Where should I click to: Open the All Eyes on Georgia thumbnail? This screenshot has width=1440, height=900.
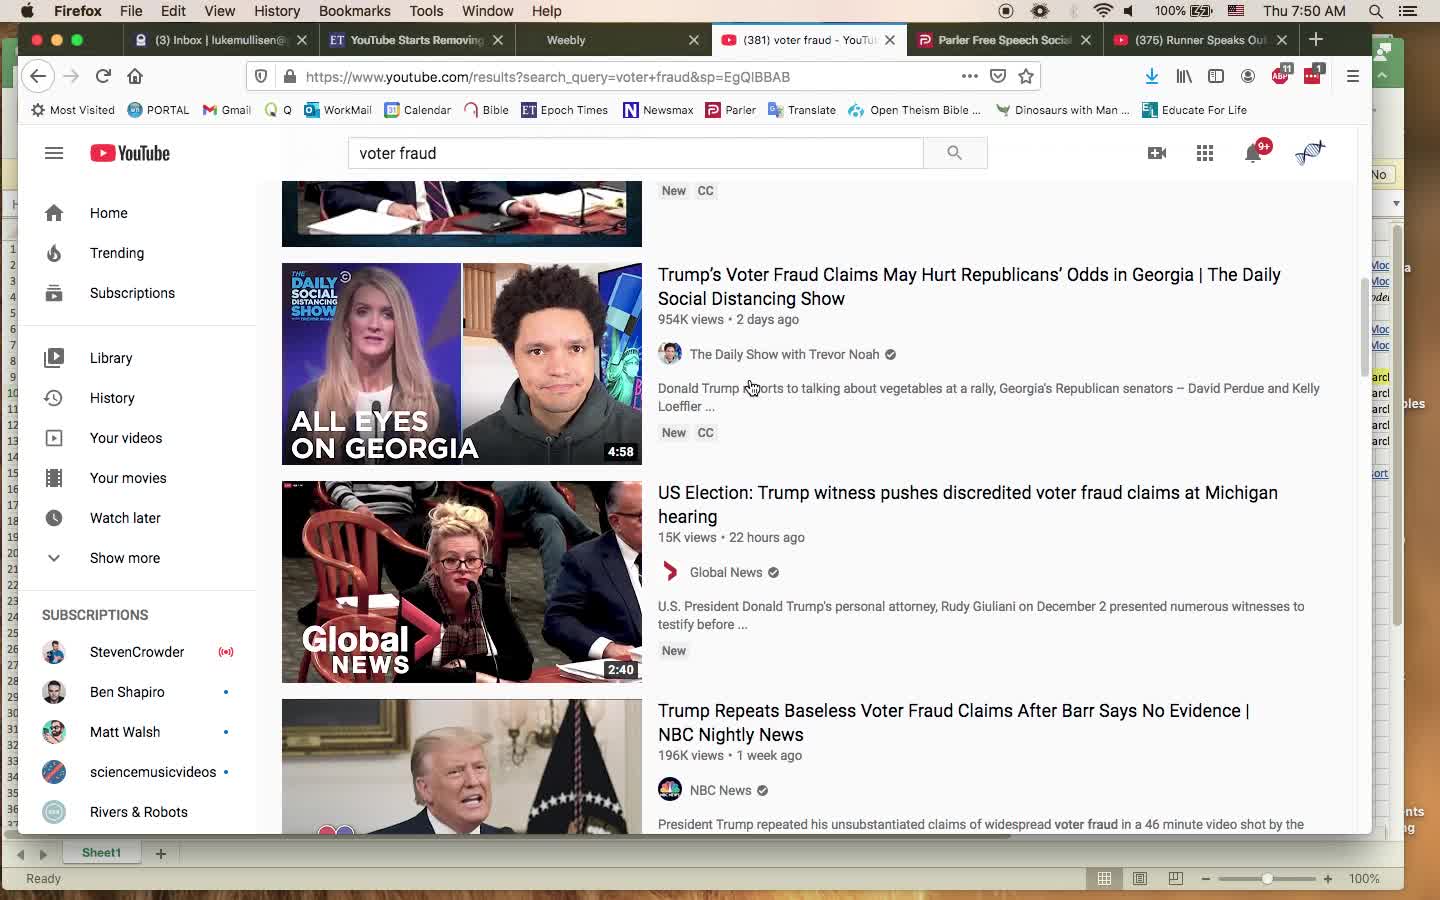coord(462,364)
